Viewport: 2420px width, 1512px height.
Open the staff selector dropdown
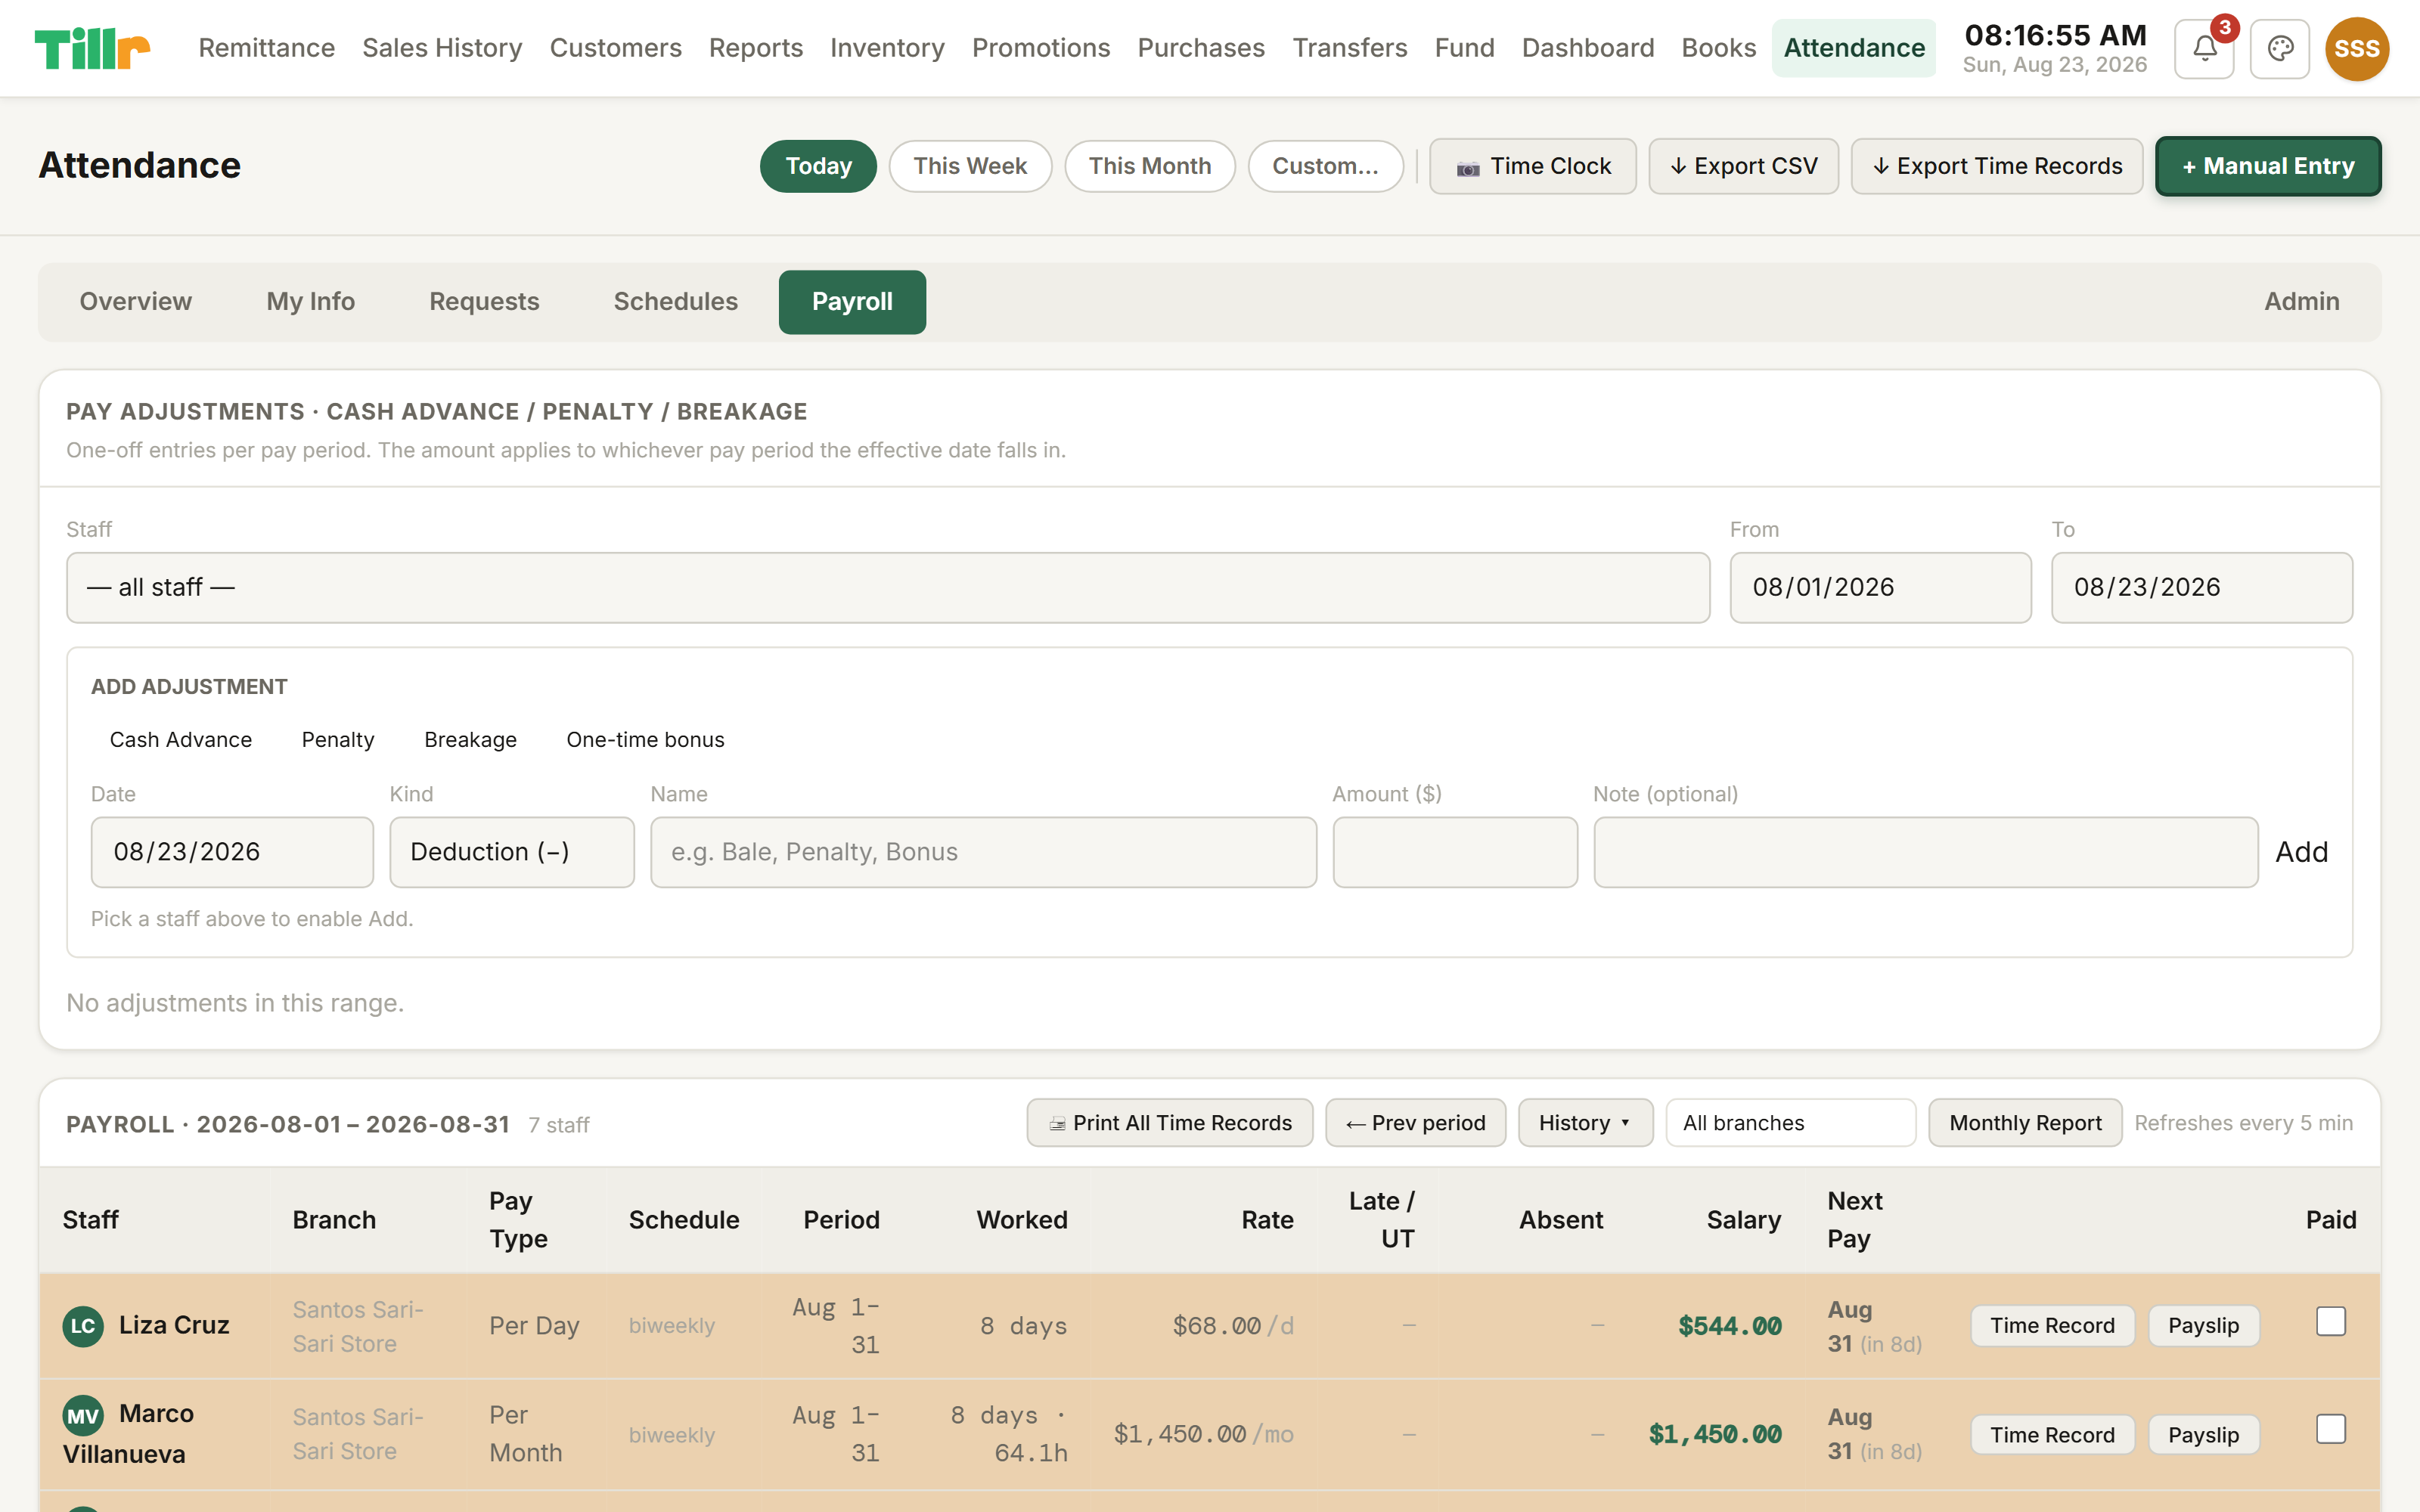pos(888,587)
